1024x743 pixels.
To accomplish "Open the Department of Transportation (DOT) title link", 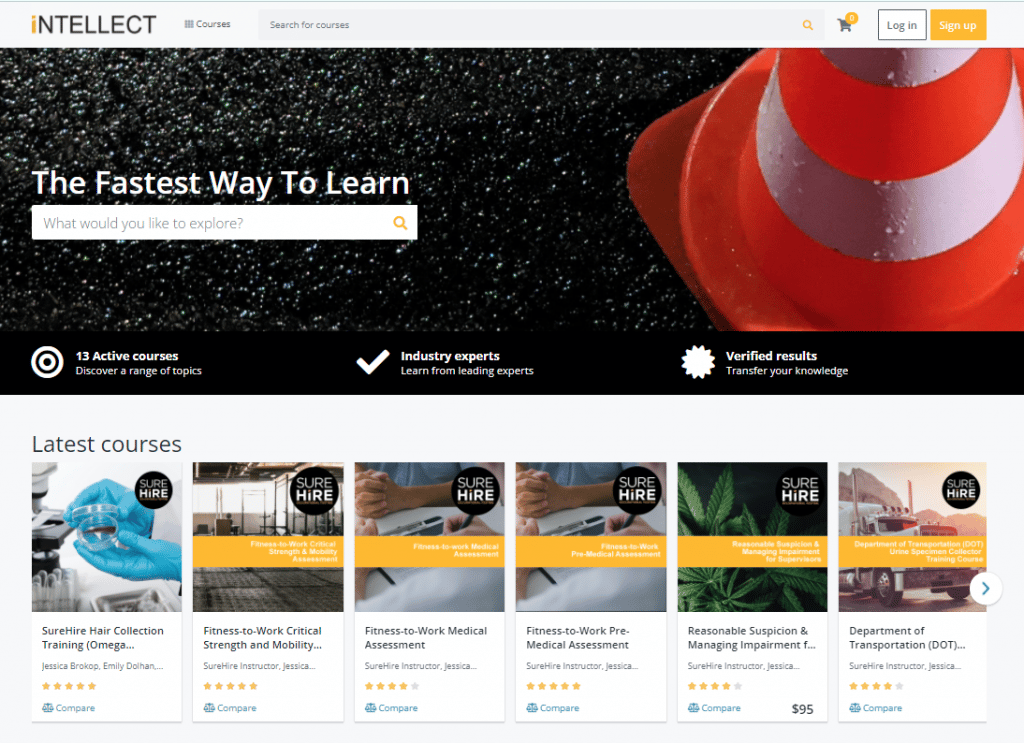I will point(907,638).
